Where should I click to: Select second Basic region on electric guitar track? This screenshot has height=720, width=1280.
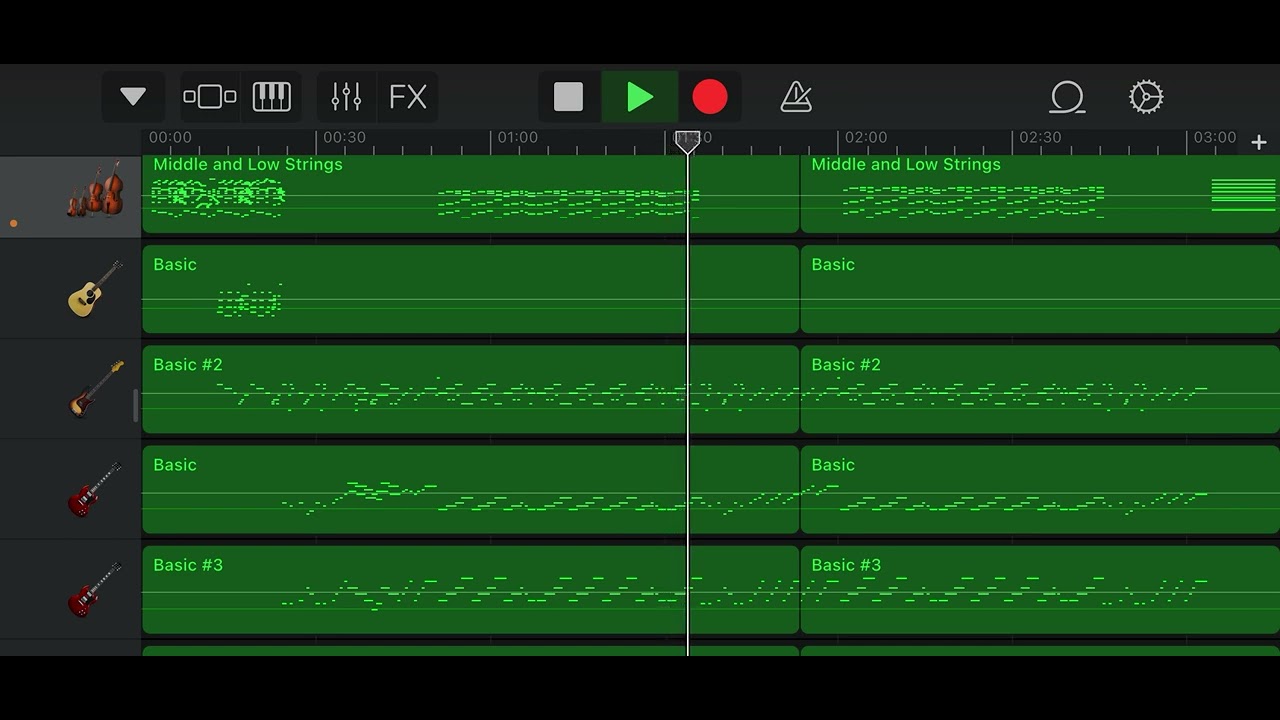coord(1040,489)
